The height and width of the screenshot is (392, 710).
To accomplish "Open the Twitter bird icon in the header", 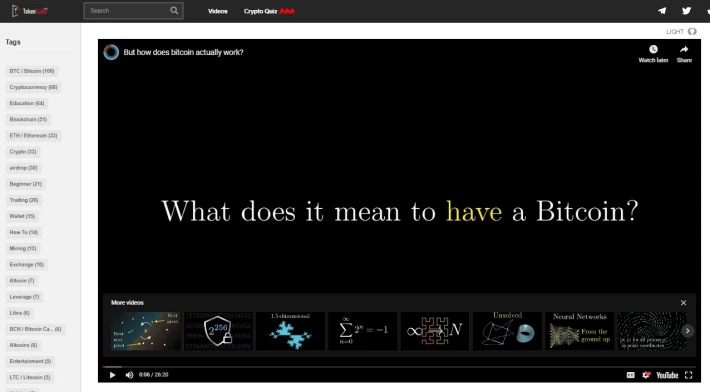I will (x=686, y=11).
